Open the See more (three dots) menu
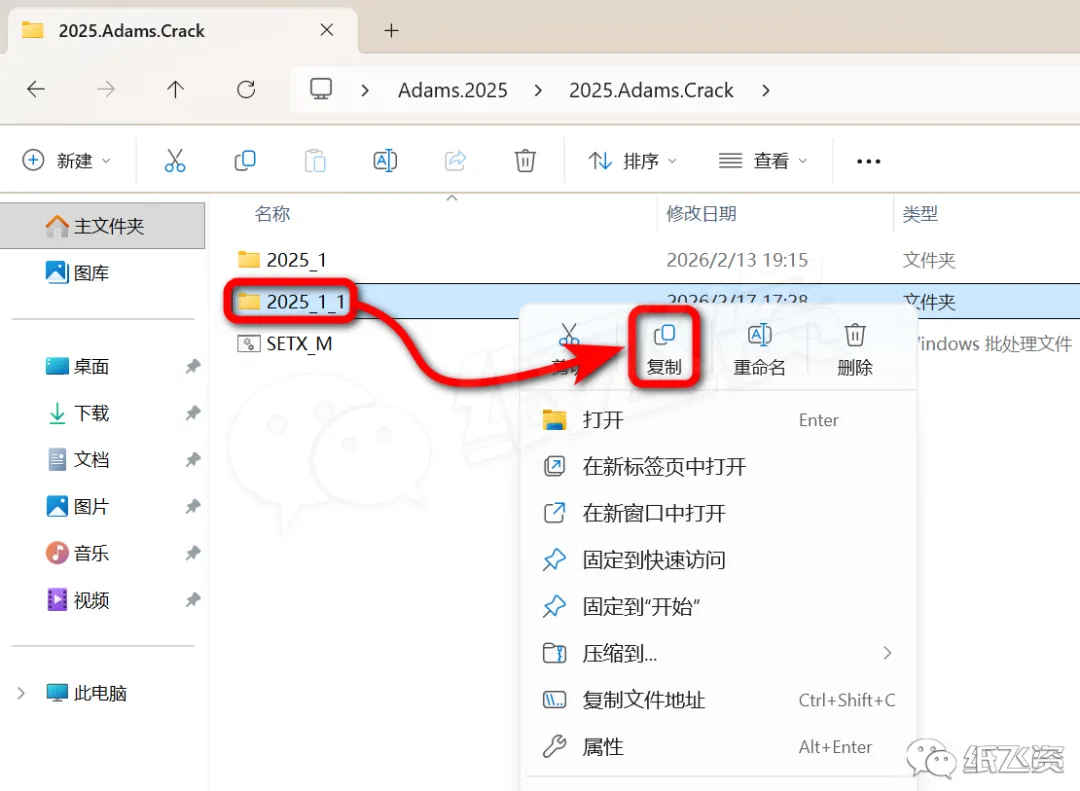This screenshot has width=1080, height=791. tap(869, 161)
